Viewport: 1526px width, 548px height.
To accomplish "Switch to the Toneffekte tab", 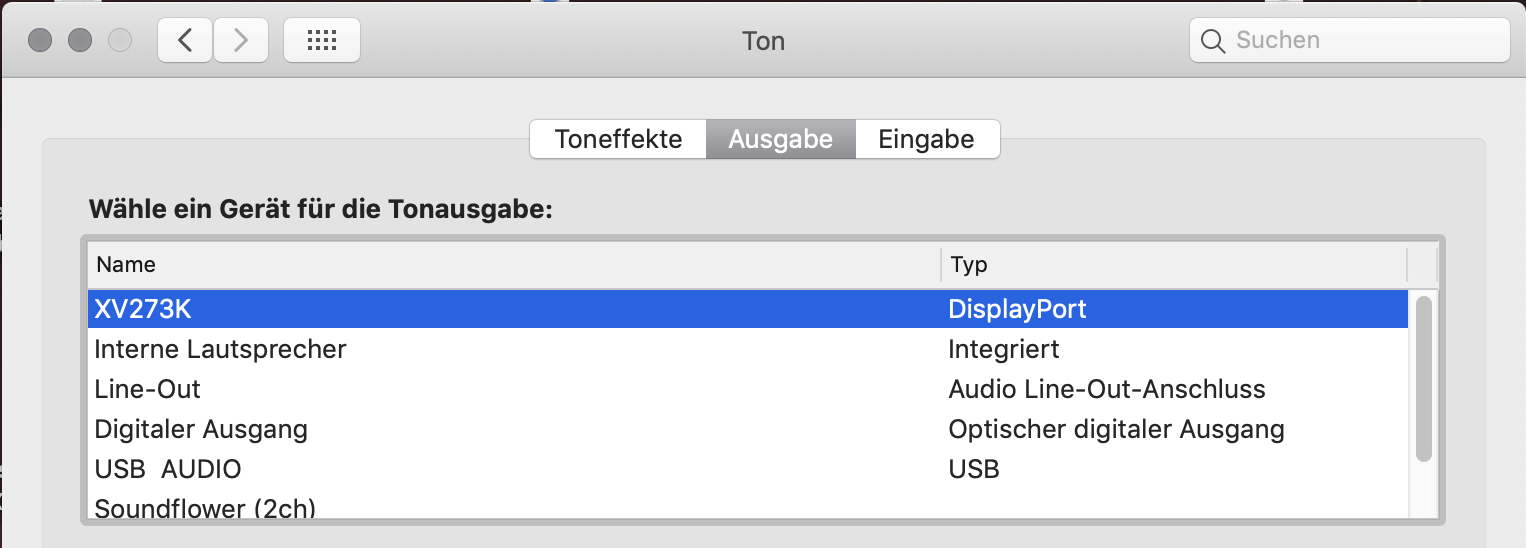I will click(618, 139).
